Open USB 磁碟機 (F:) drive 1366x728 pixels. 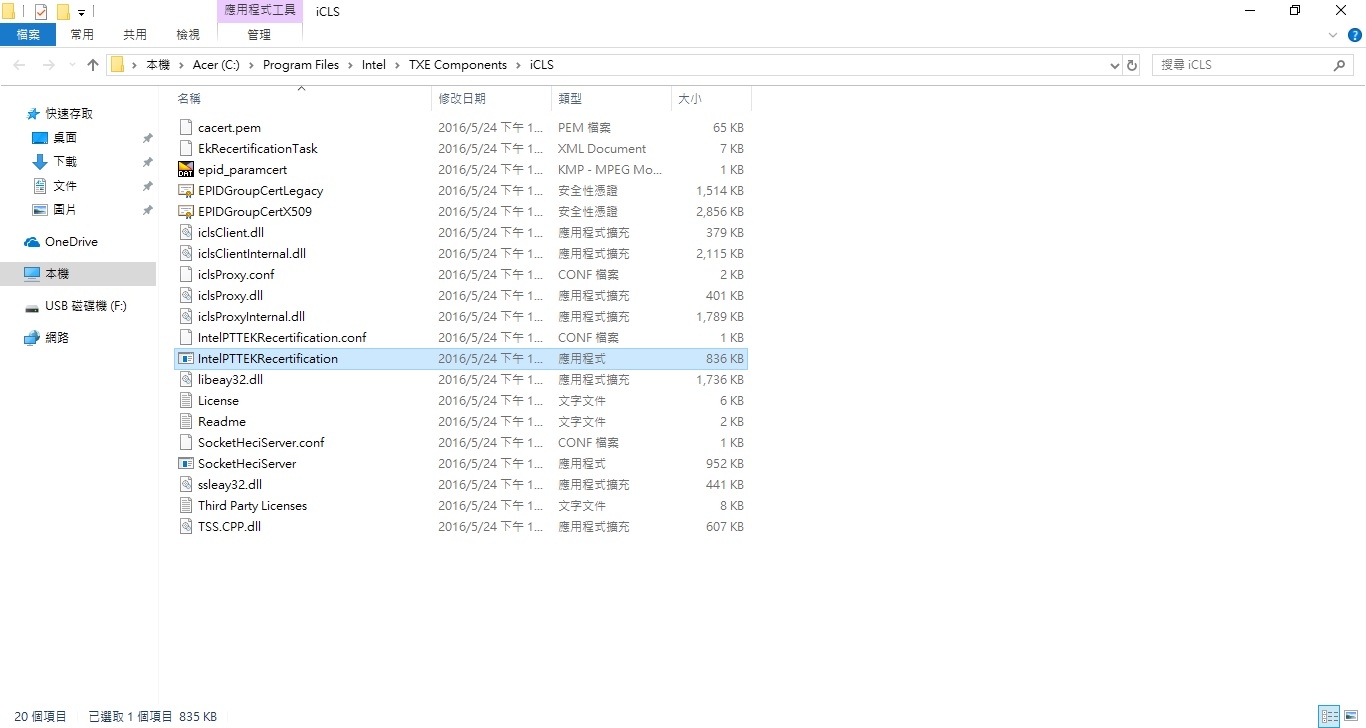point(86,306)
